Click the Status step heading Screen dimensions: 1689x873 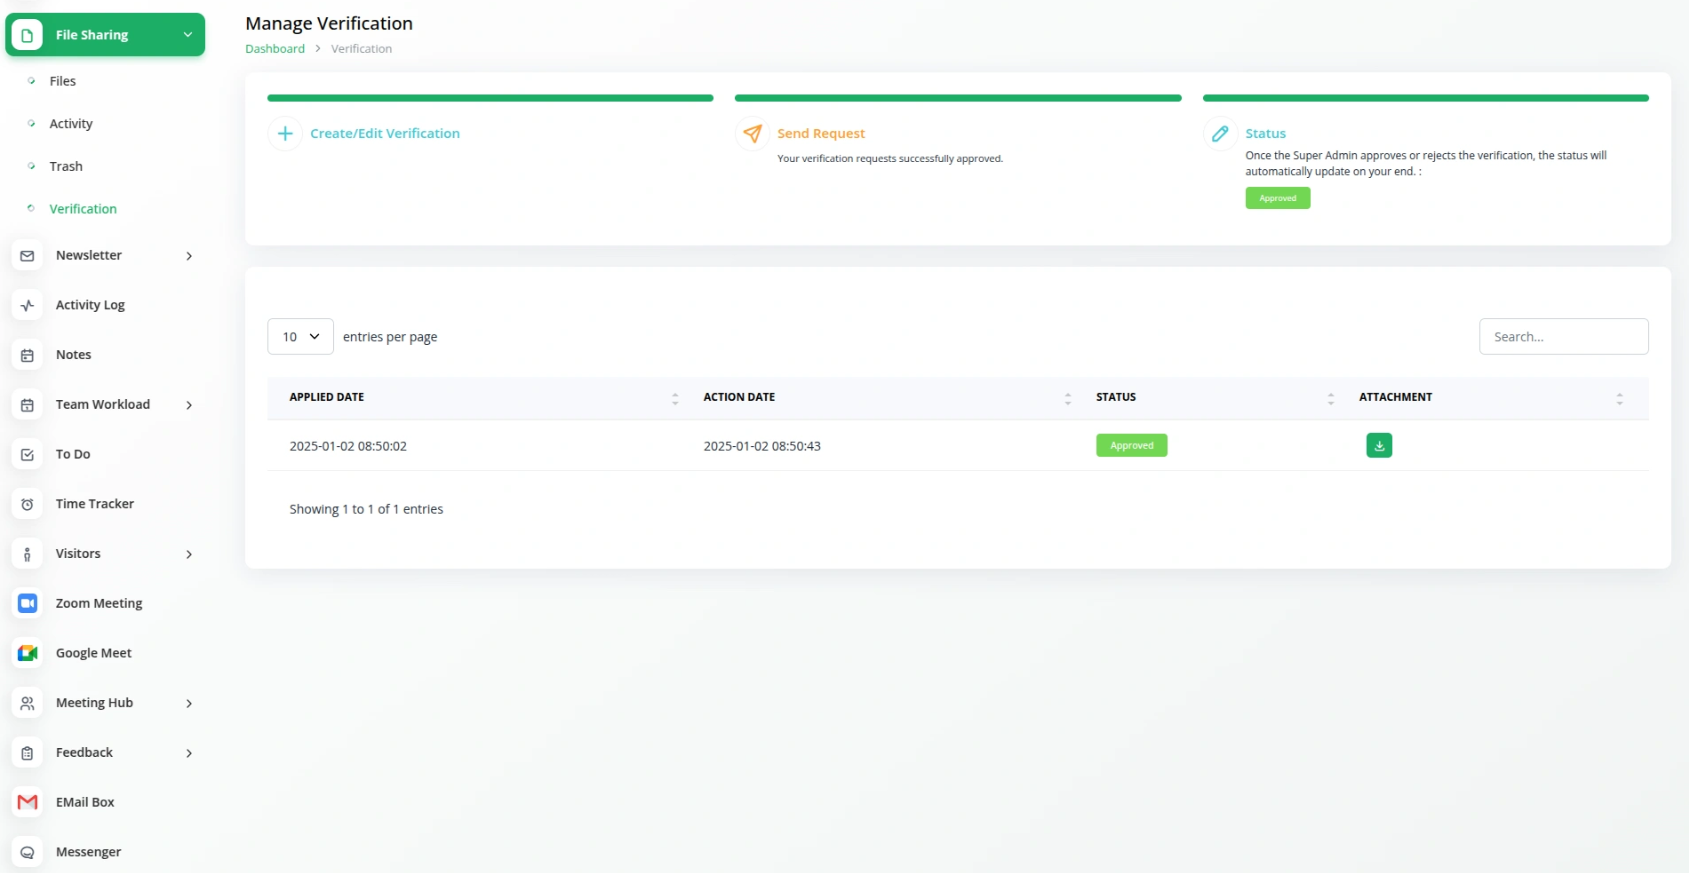pyautogui.click(x=1265, y=133)
